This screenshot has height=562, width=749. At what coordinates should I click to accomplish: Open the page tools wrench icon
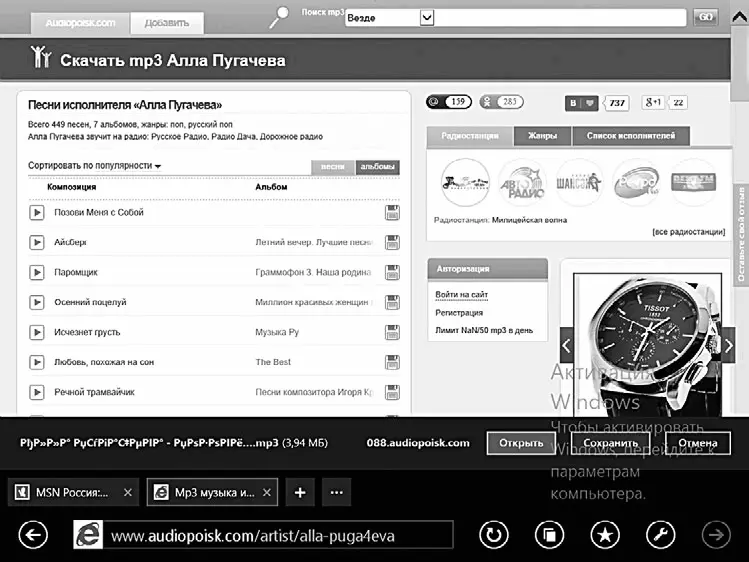660,535
